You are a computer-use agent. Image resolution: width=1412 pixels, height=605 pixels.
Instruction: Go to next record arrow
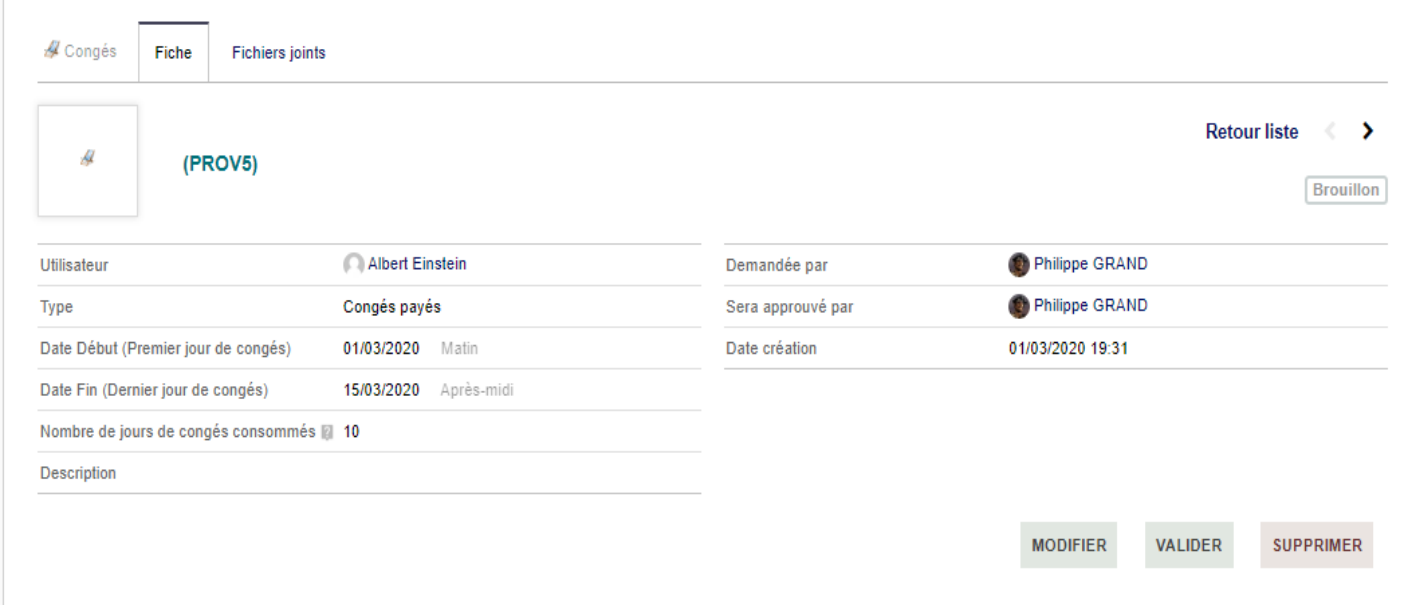pyautogui.click(x=1368, y=131)
